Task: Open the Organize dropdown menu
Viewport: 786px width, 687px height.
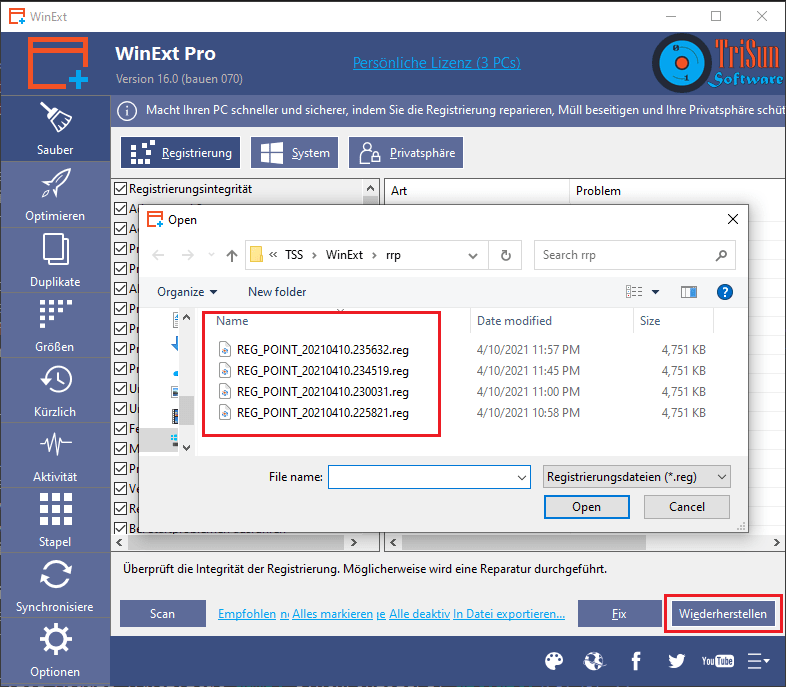Action: [x=187, y=292]
